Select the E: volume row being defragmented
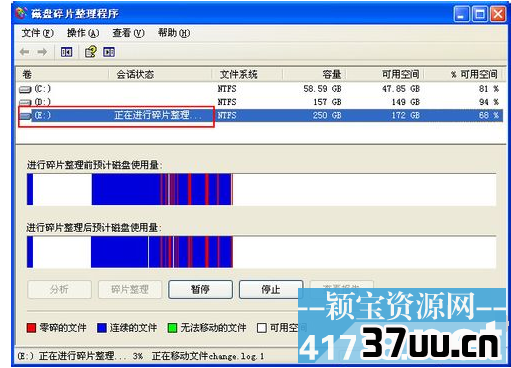This screenshot has width=511, height=368. point(260,115)
